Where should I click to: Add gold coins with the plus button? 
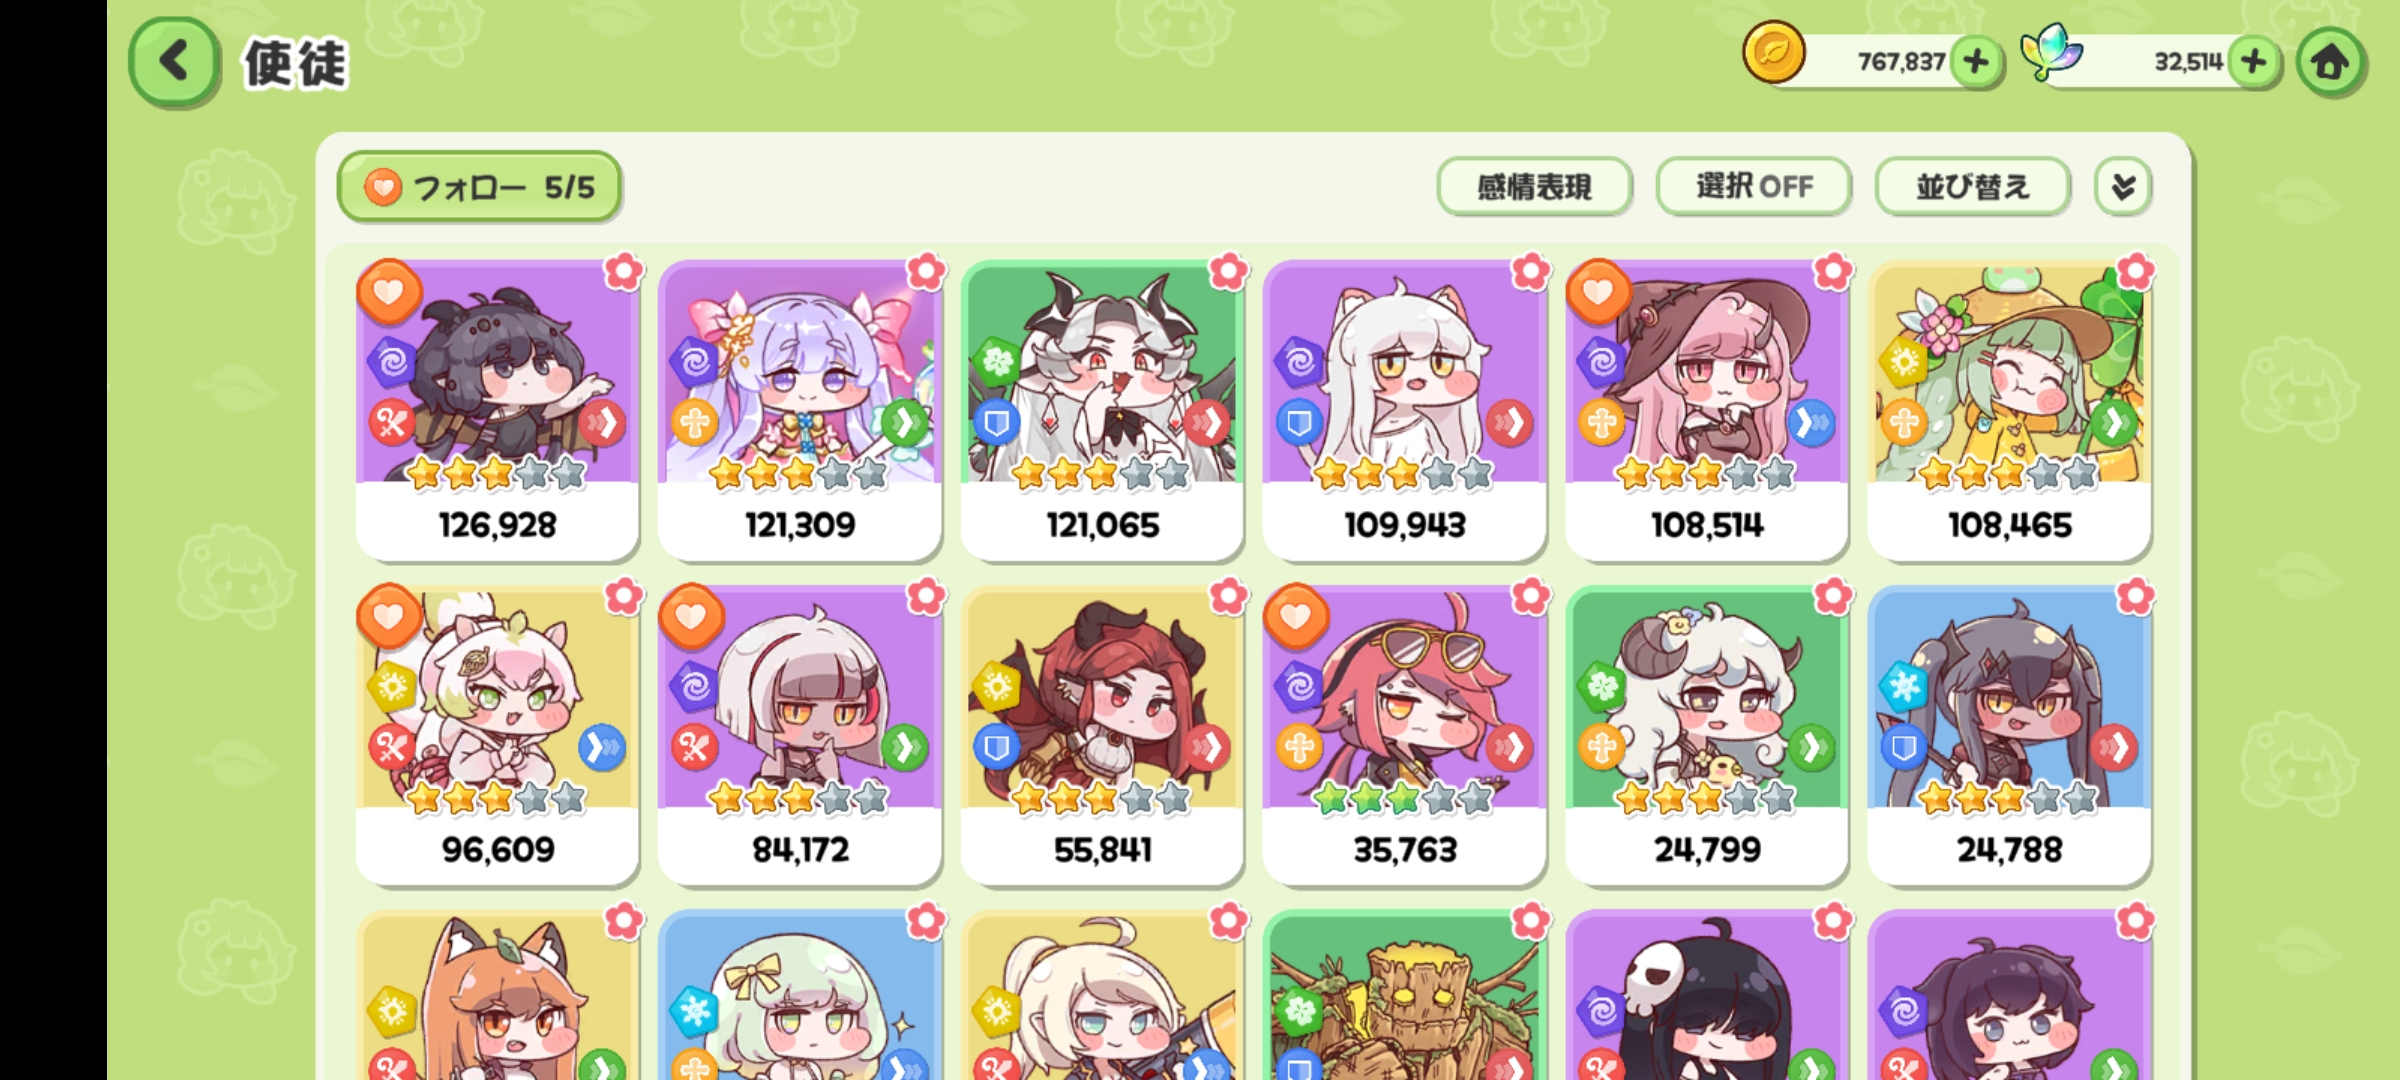[1976, 62]
